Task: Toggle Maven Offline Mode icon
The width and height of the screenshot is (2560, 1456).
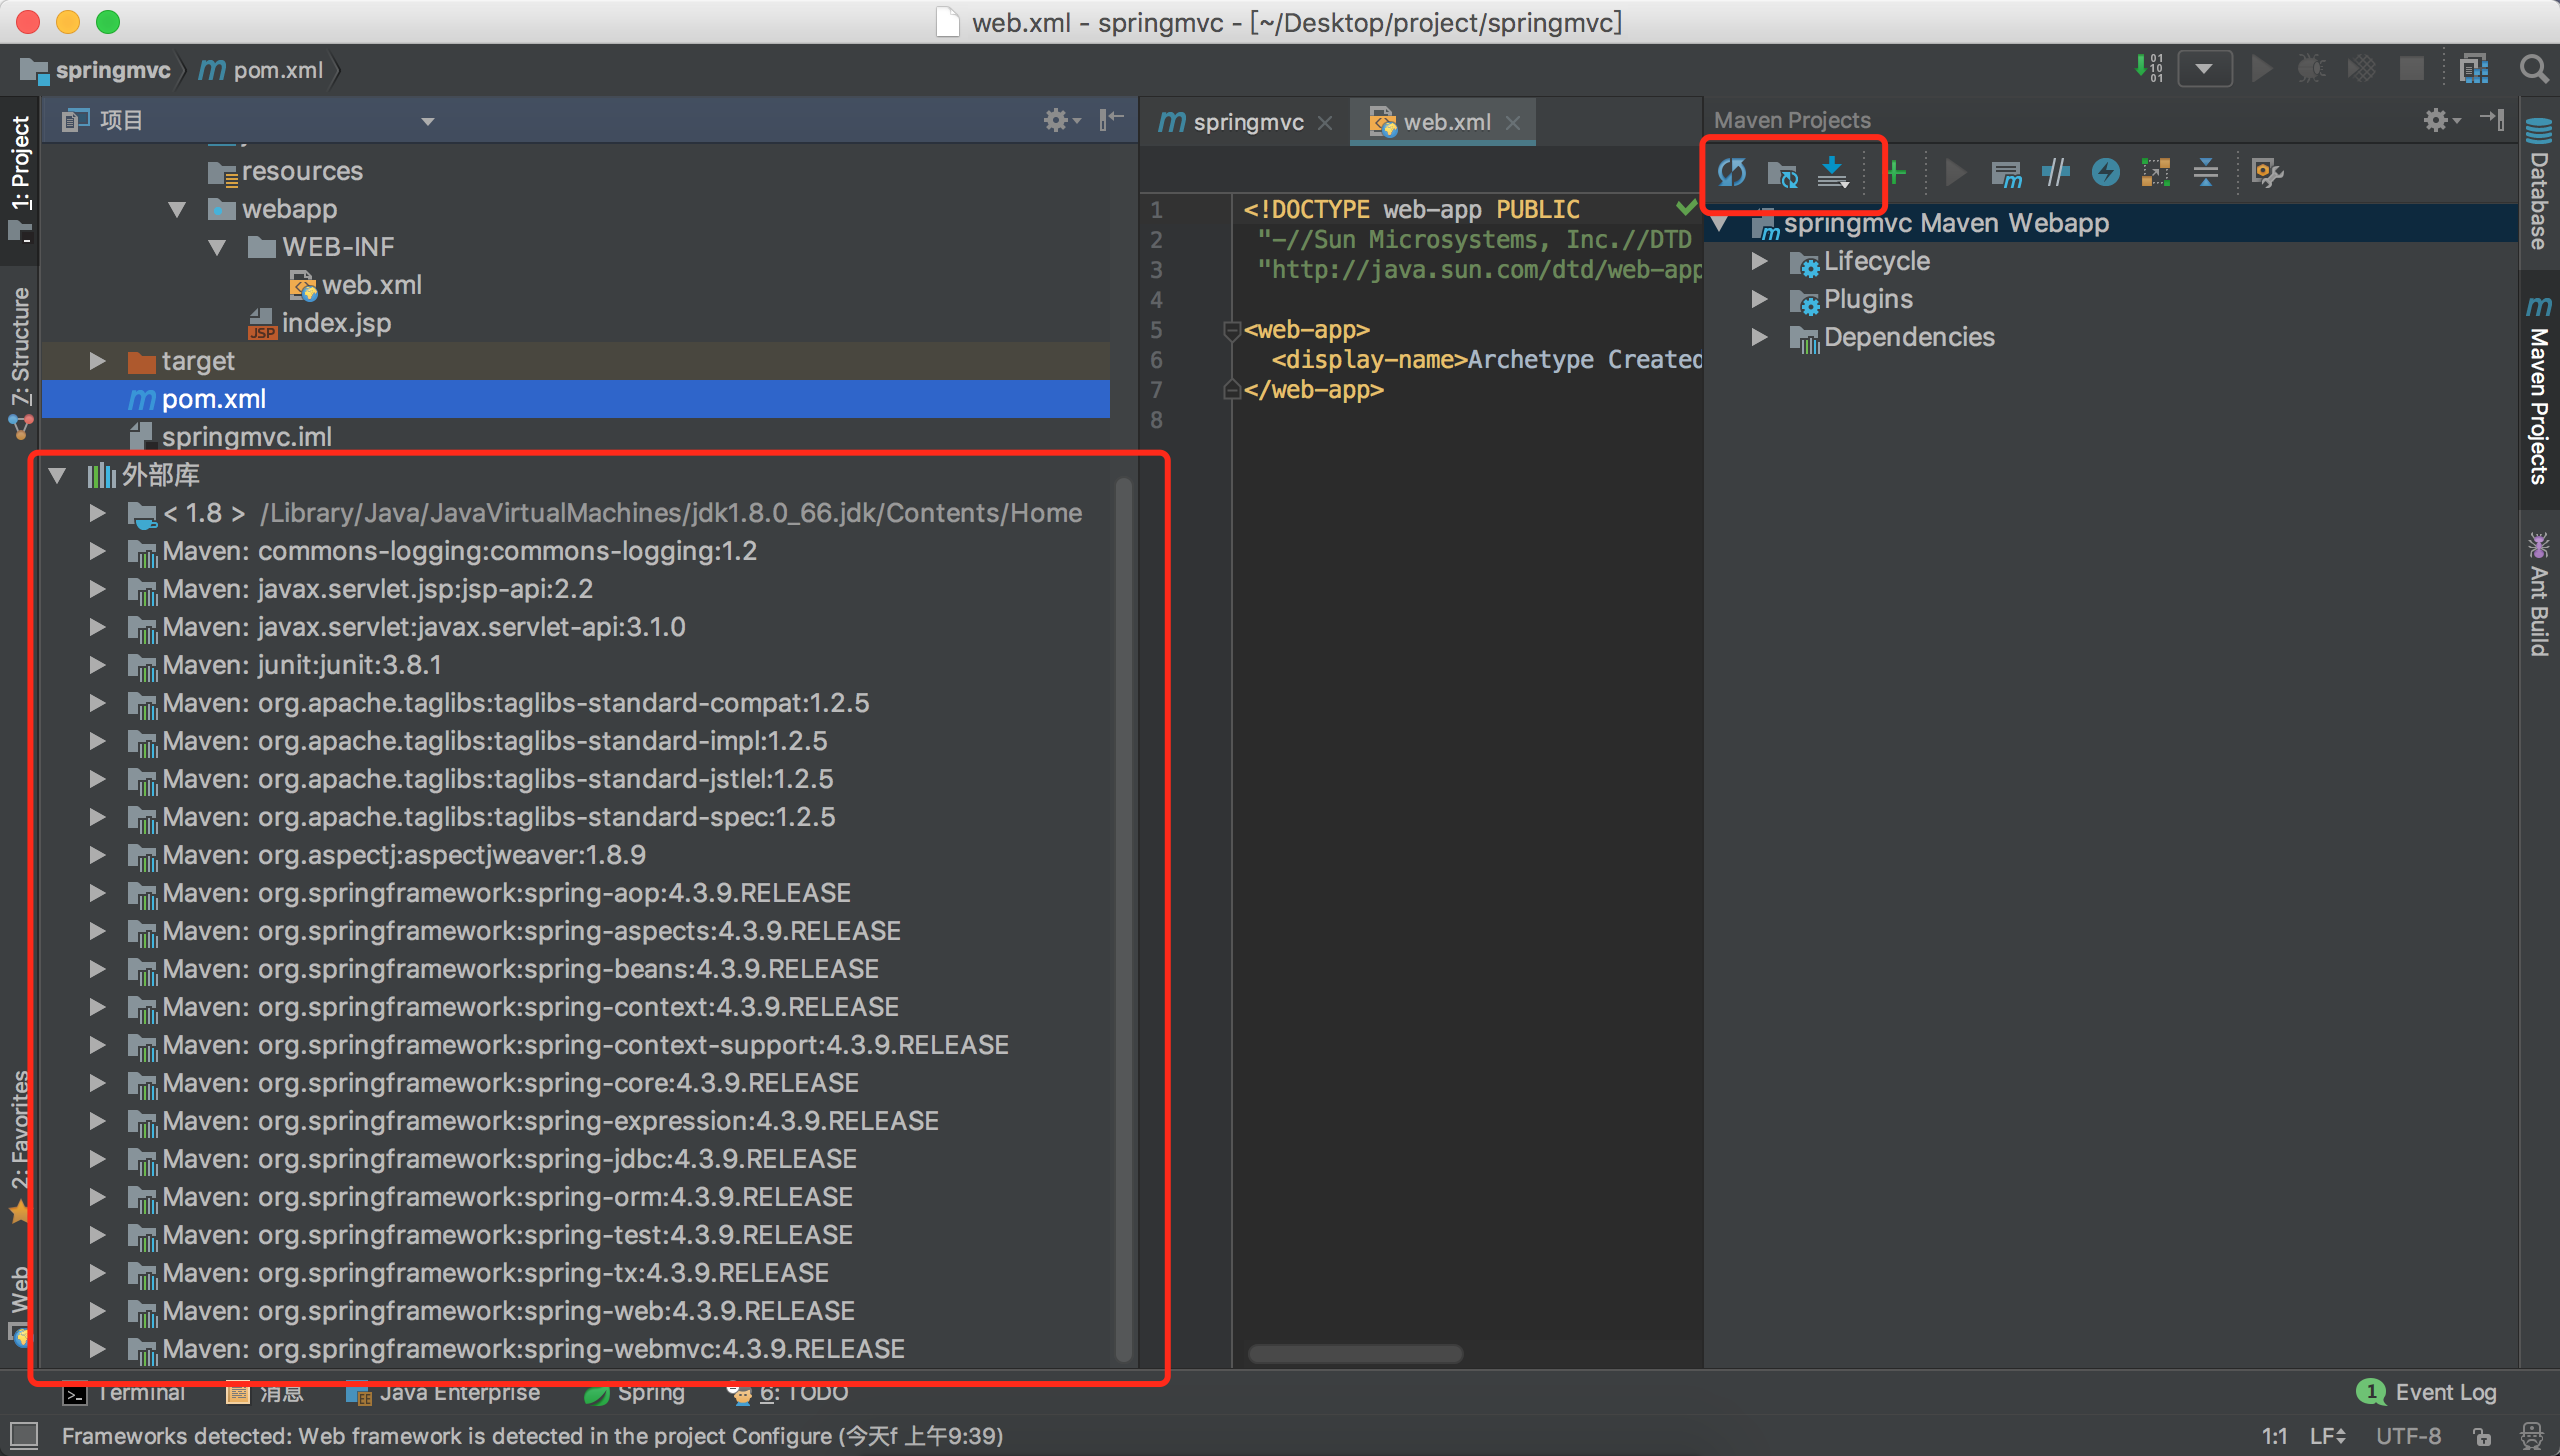Action: click(x=2055, y=172)
